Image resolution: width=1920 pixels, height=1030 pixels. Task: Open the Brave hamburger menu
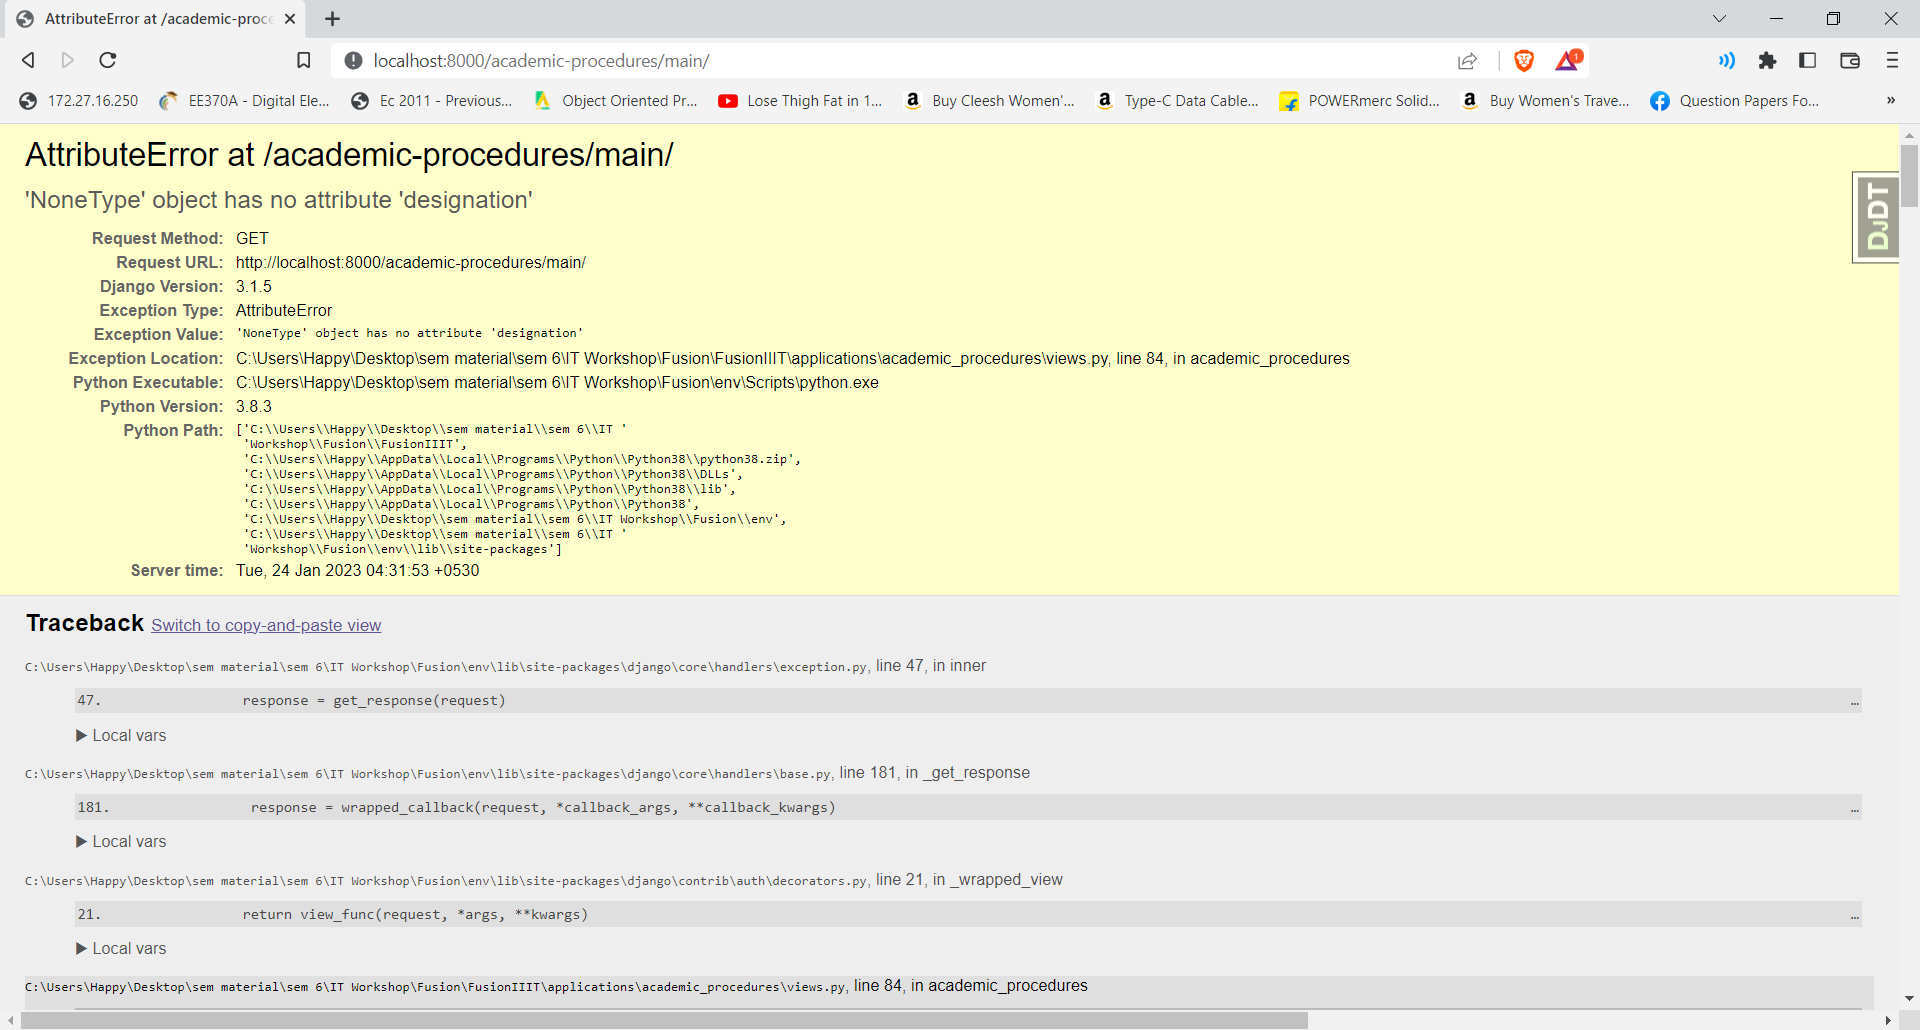pyautogui.click(x=1892, y=61)
